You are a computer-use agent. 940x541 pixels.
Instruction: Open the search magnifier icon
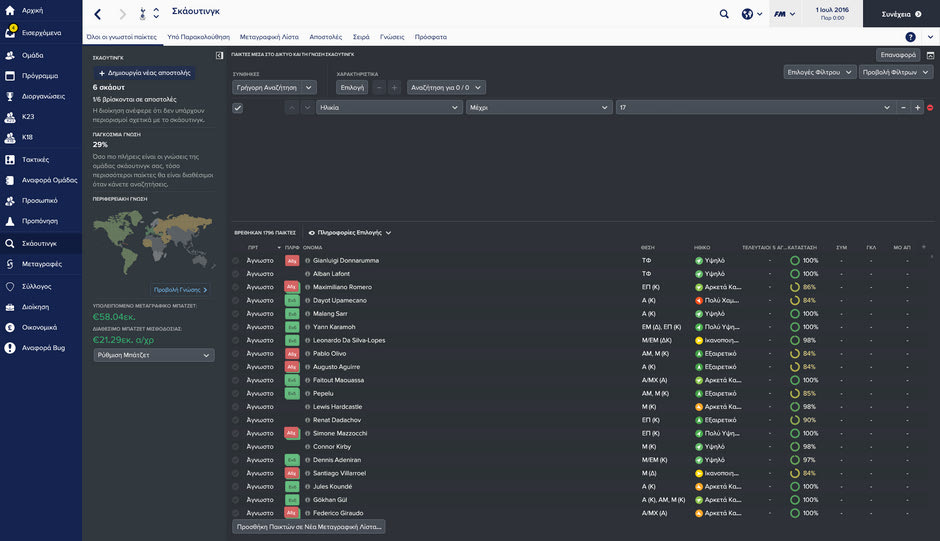[x=724, y=14]
